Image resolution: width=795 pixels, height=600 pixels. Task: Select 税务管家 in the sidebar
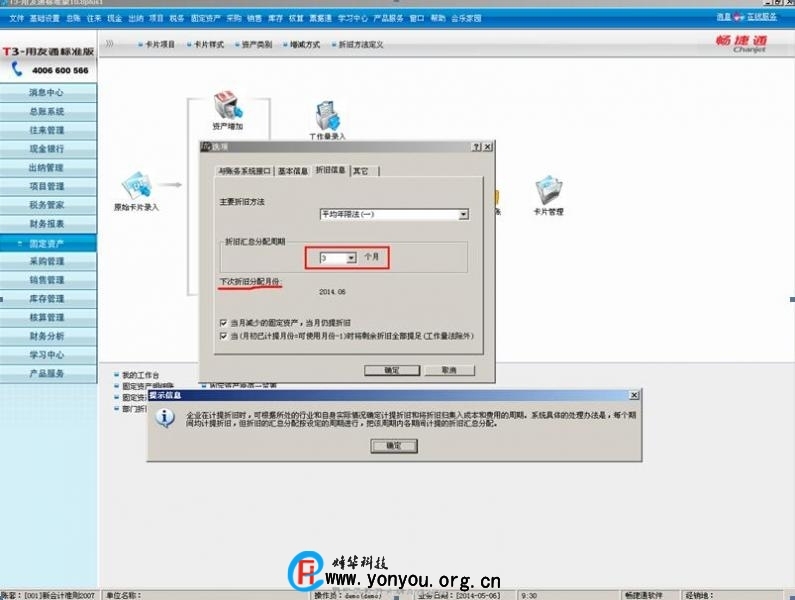point(48,205)
